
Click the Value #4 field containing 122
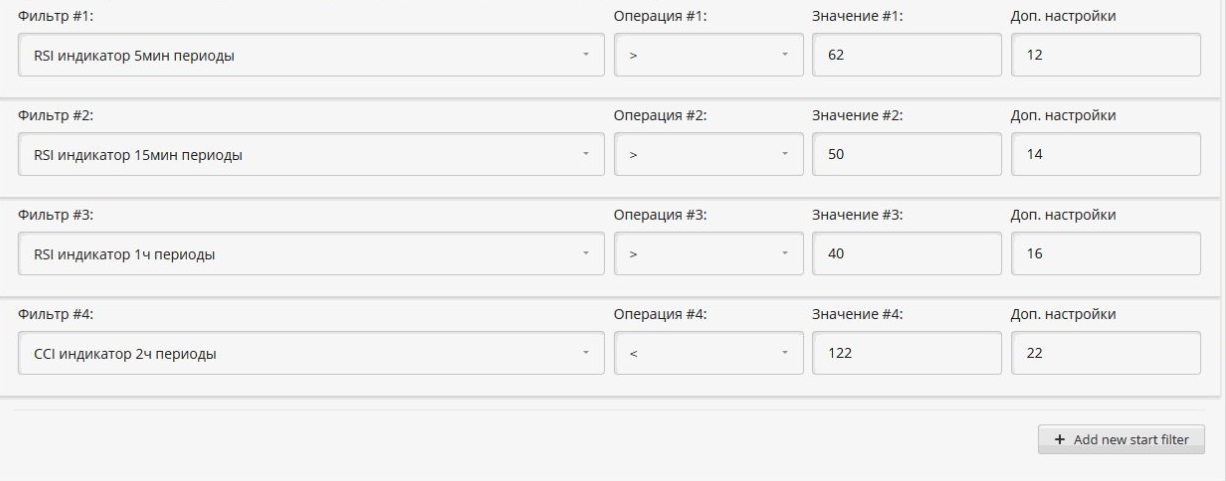tap(906, 353)
